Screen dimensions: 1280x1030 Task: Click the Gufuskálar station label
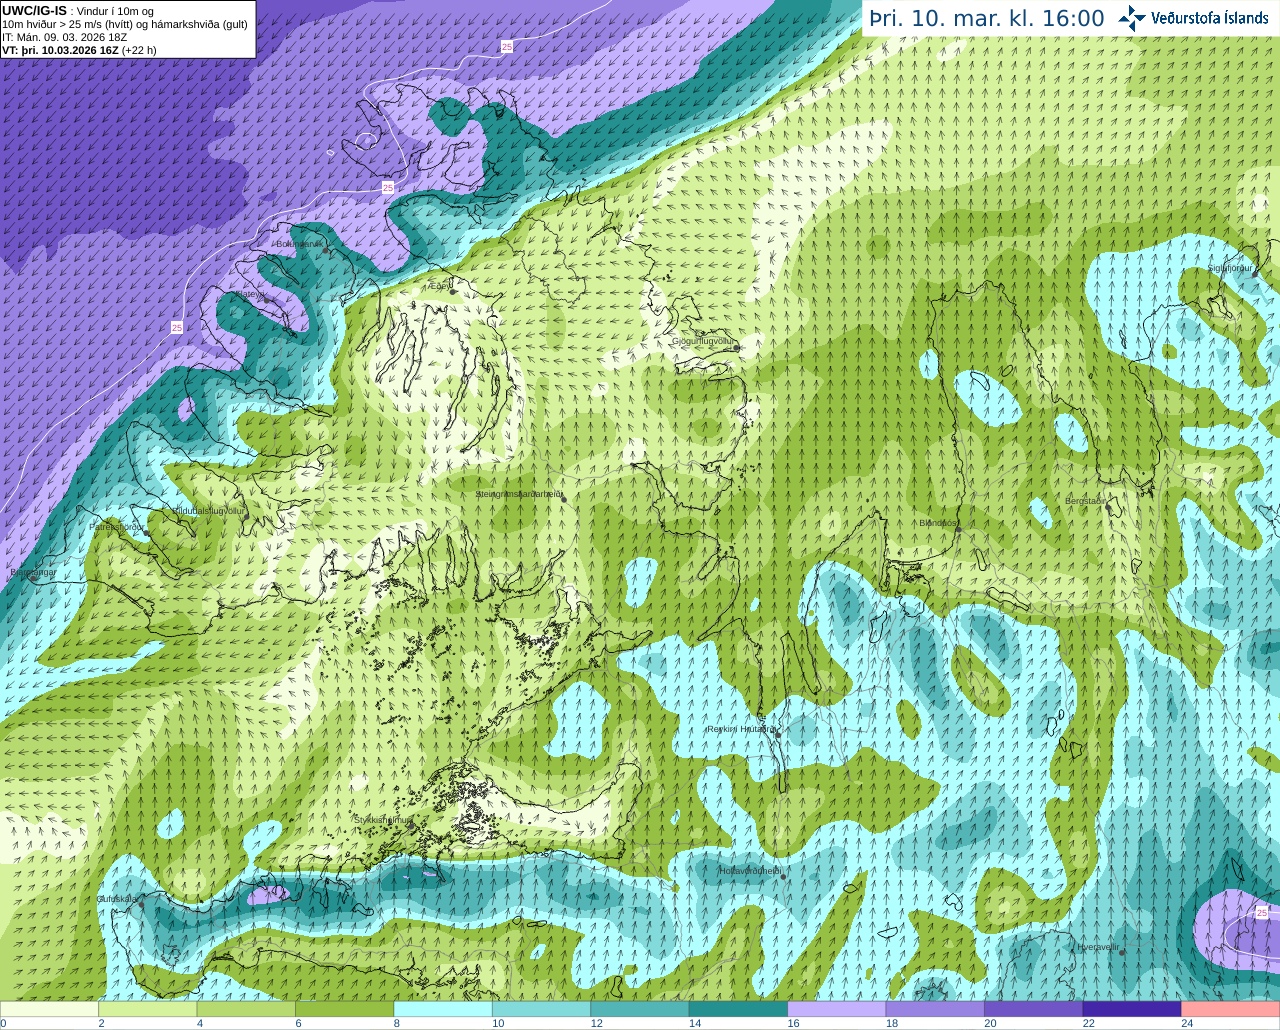coord(117,899)
